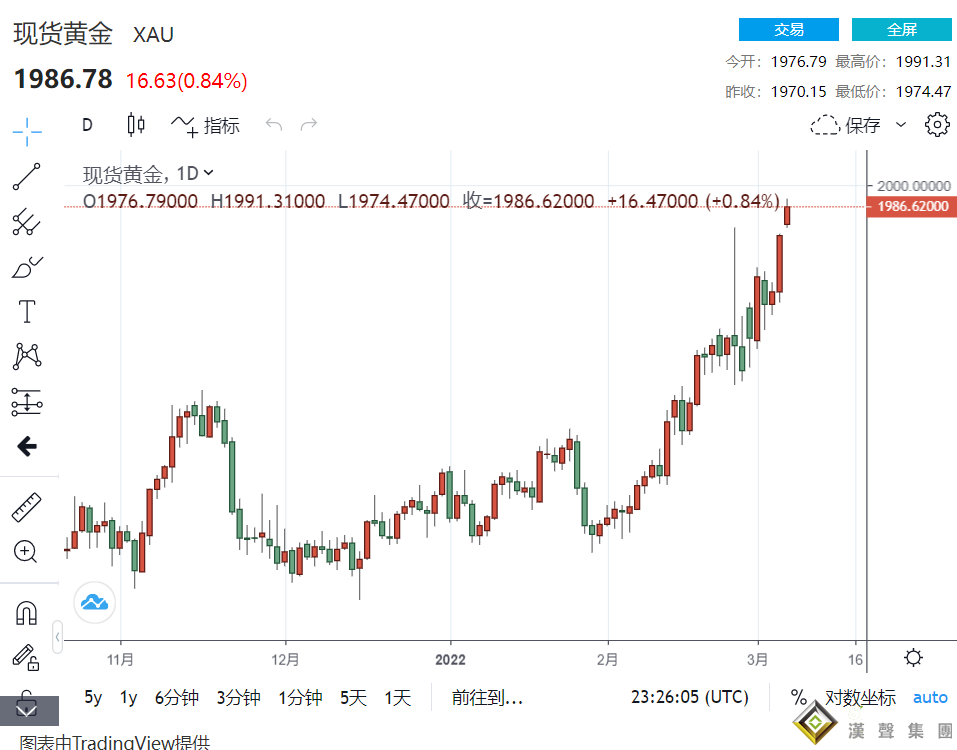Switch to the 1天 timeframe

pos(397,698)
